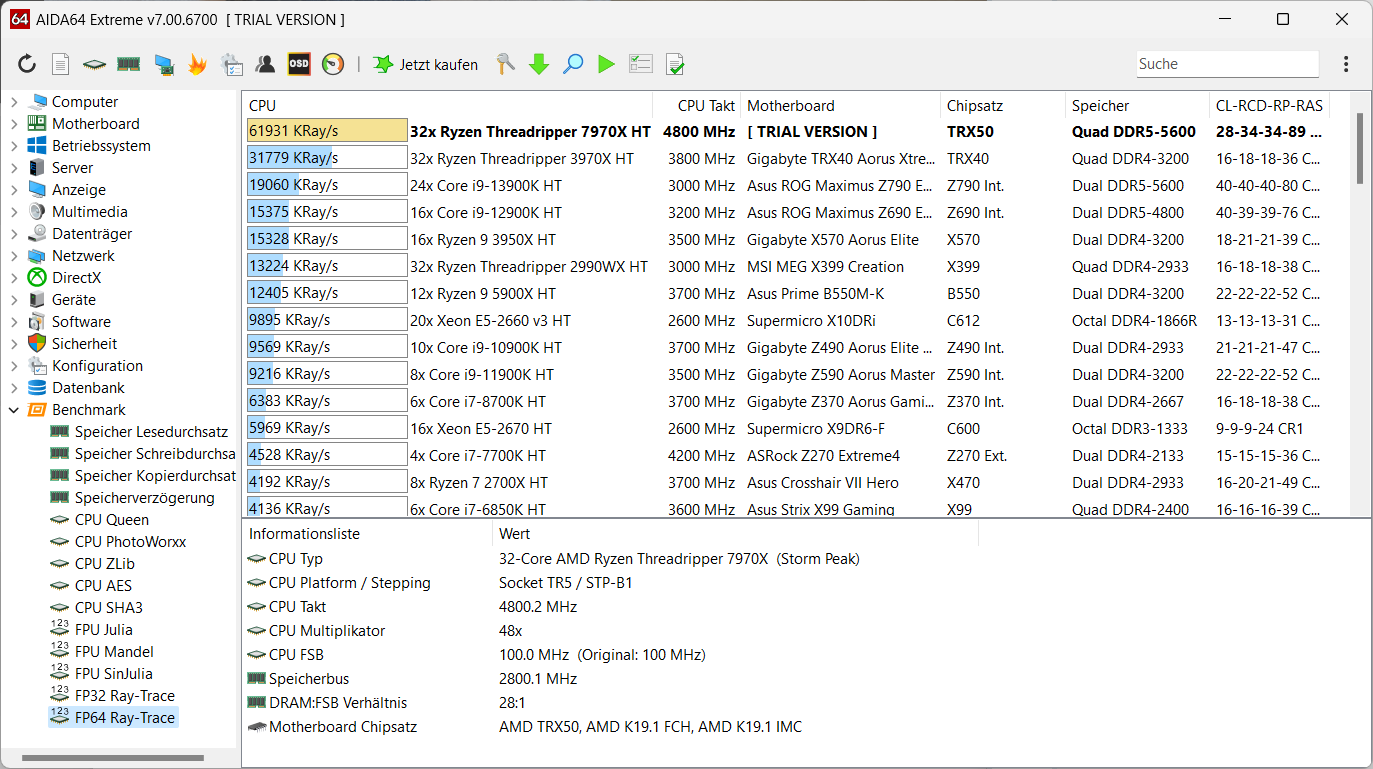Open CPU SHA3 benchmark
This screenshot has height=769, width=1373.
(x=108, y=608)
